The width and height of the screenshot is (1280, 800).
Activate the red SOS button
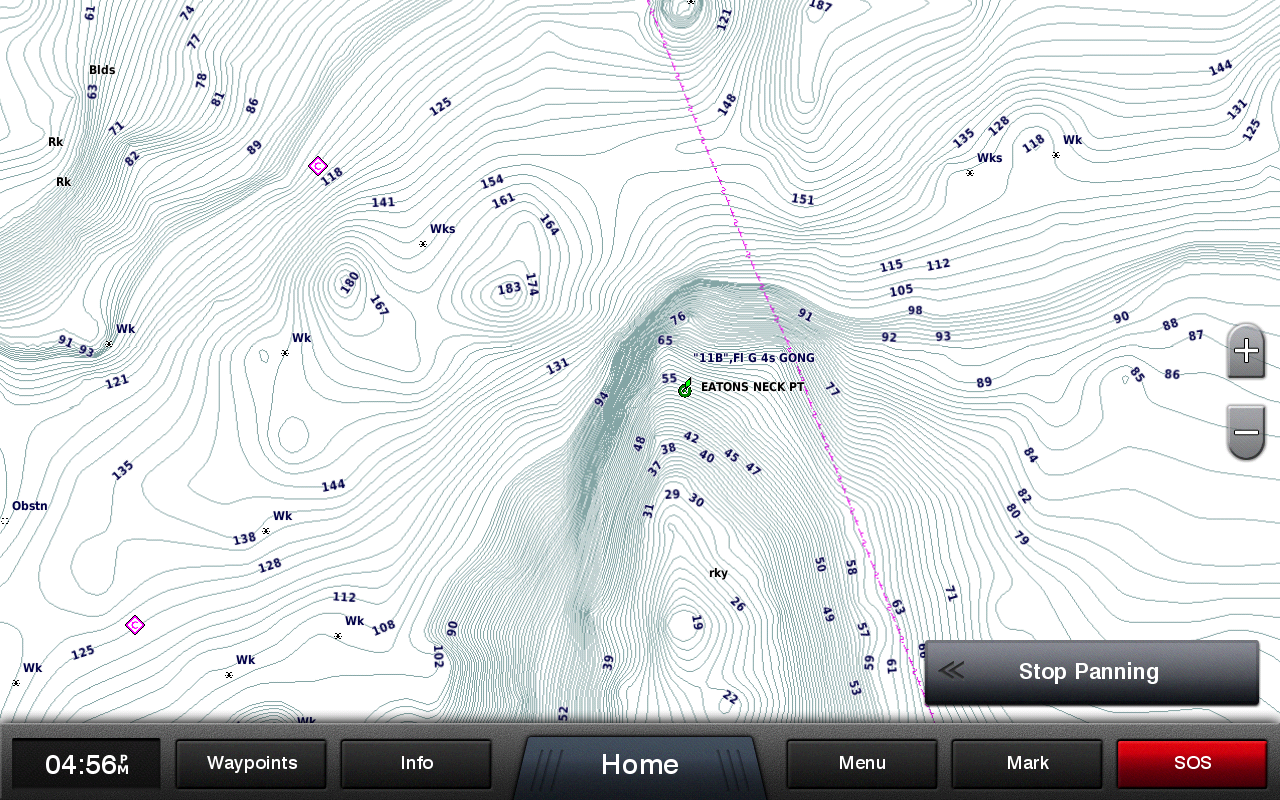pos(1192,764)
